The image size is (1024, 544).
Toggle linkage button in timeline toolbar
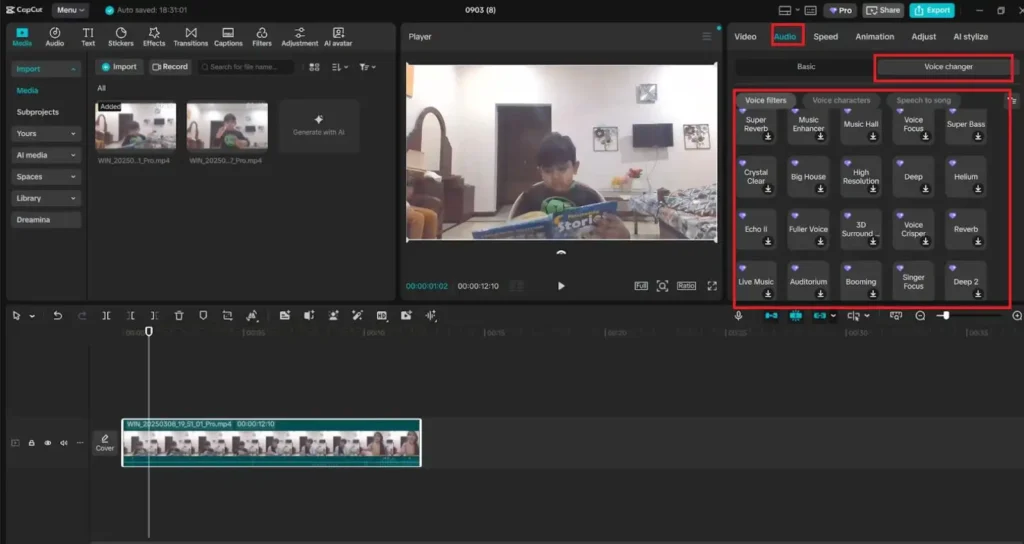820,315
